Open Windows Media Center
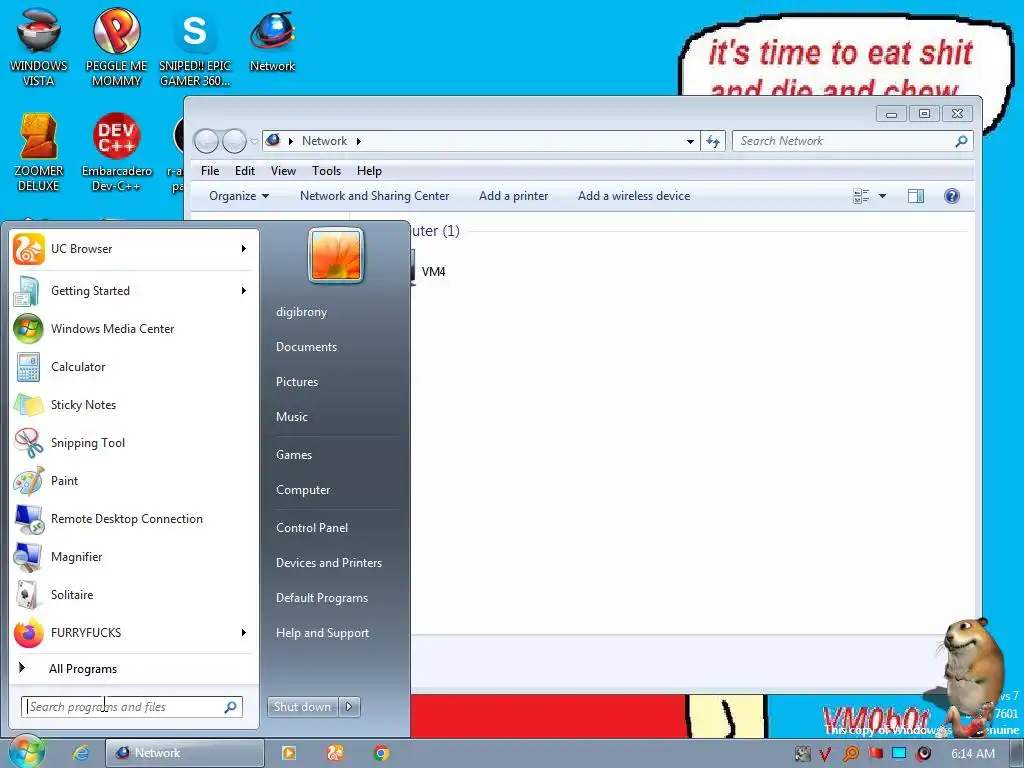Image resolution: width=1024 pixels, height=768 pixels. 133,328
